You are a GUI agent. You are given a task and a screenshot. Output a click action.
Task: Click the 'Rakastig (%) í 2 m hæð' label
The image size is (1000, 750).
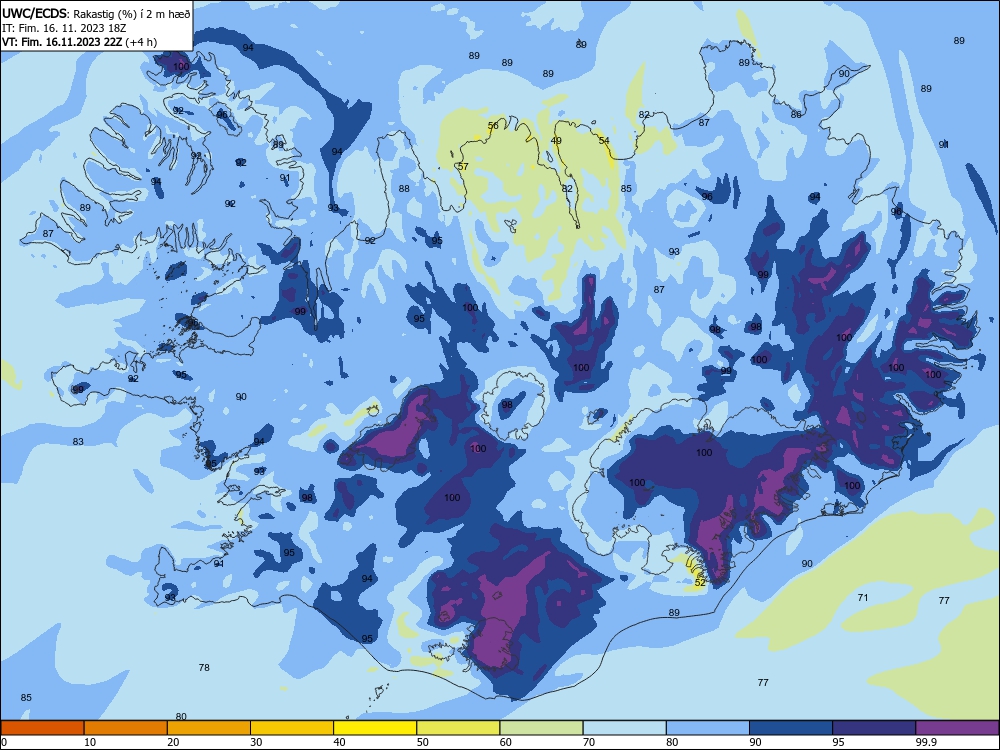click(x=131, y=13)
